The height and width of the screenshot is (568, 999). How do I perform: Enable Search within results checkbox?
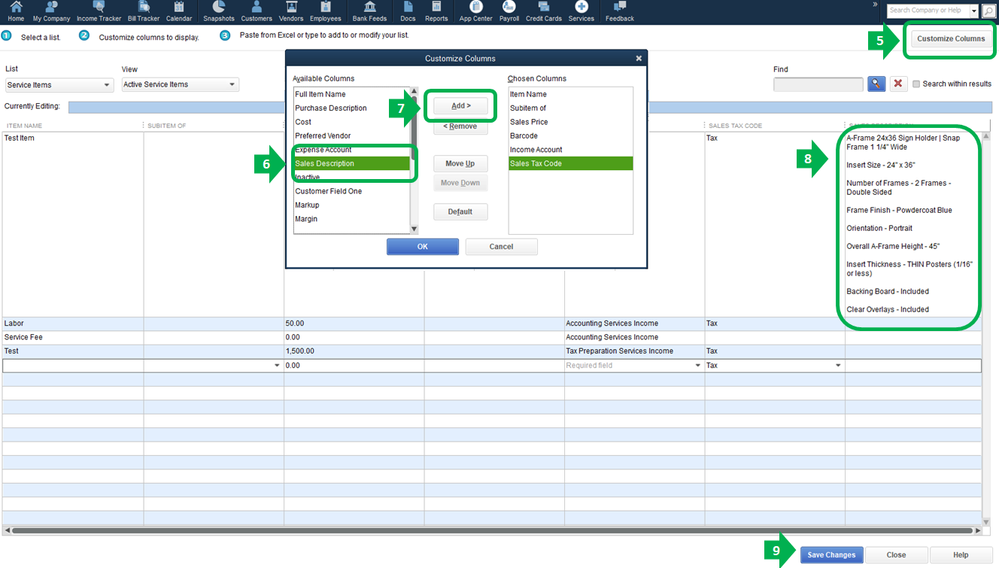[x=916, y=84]
